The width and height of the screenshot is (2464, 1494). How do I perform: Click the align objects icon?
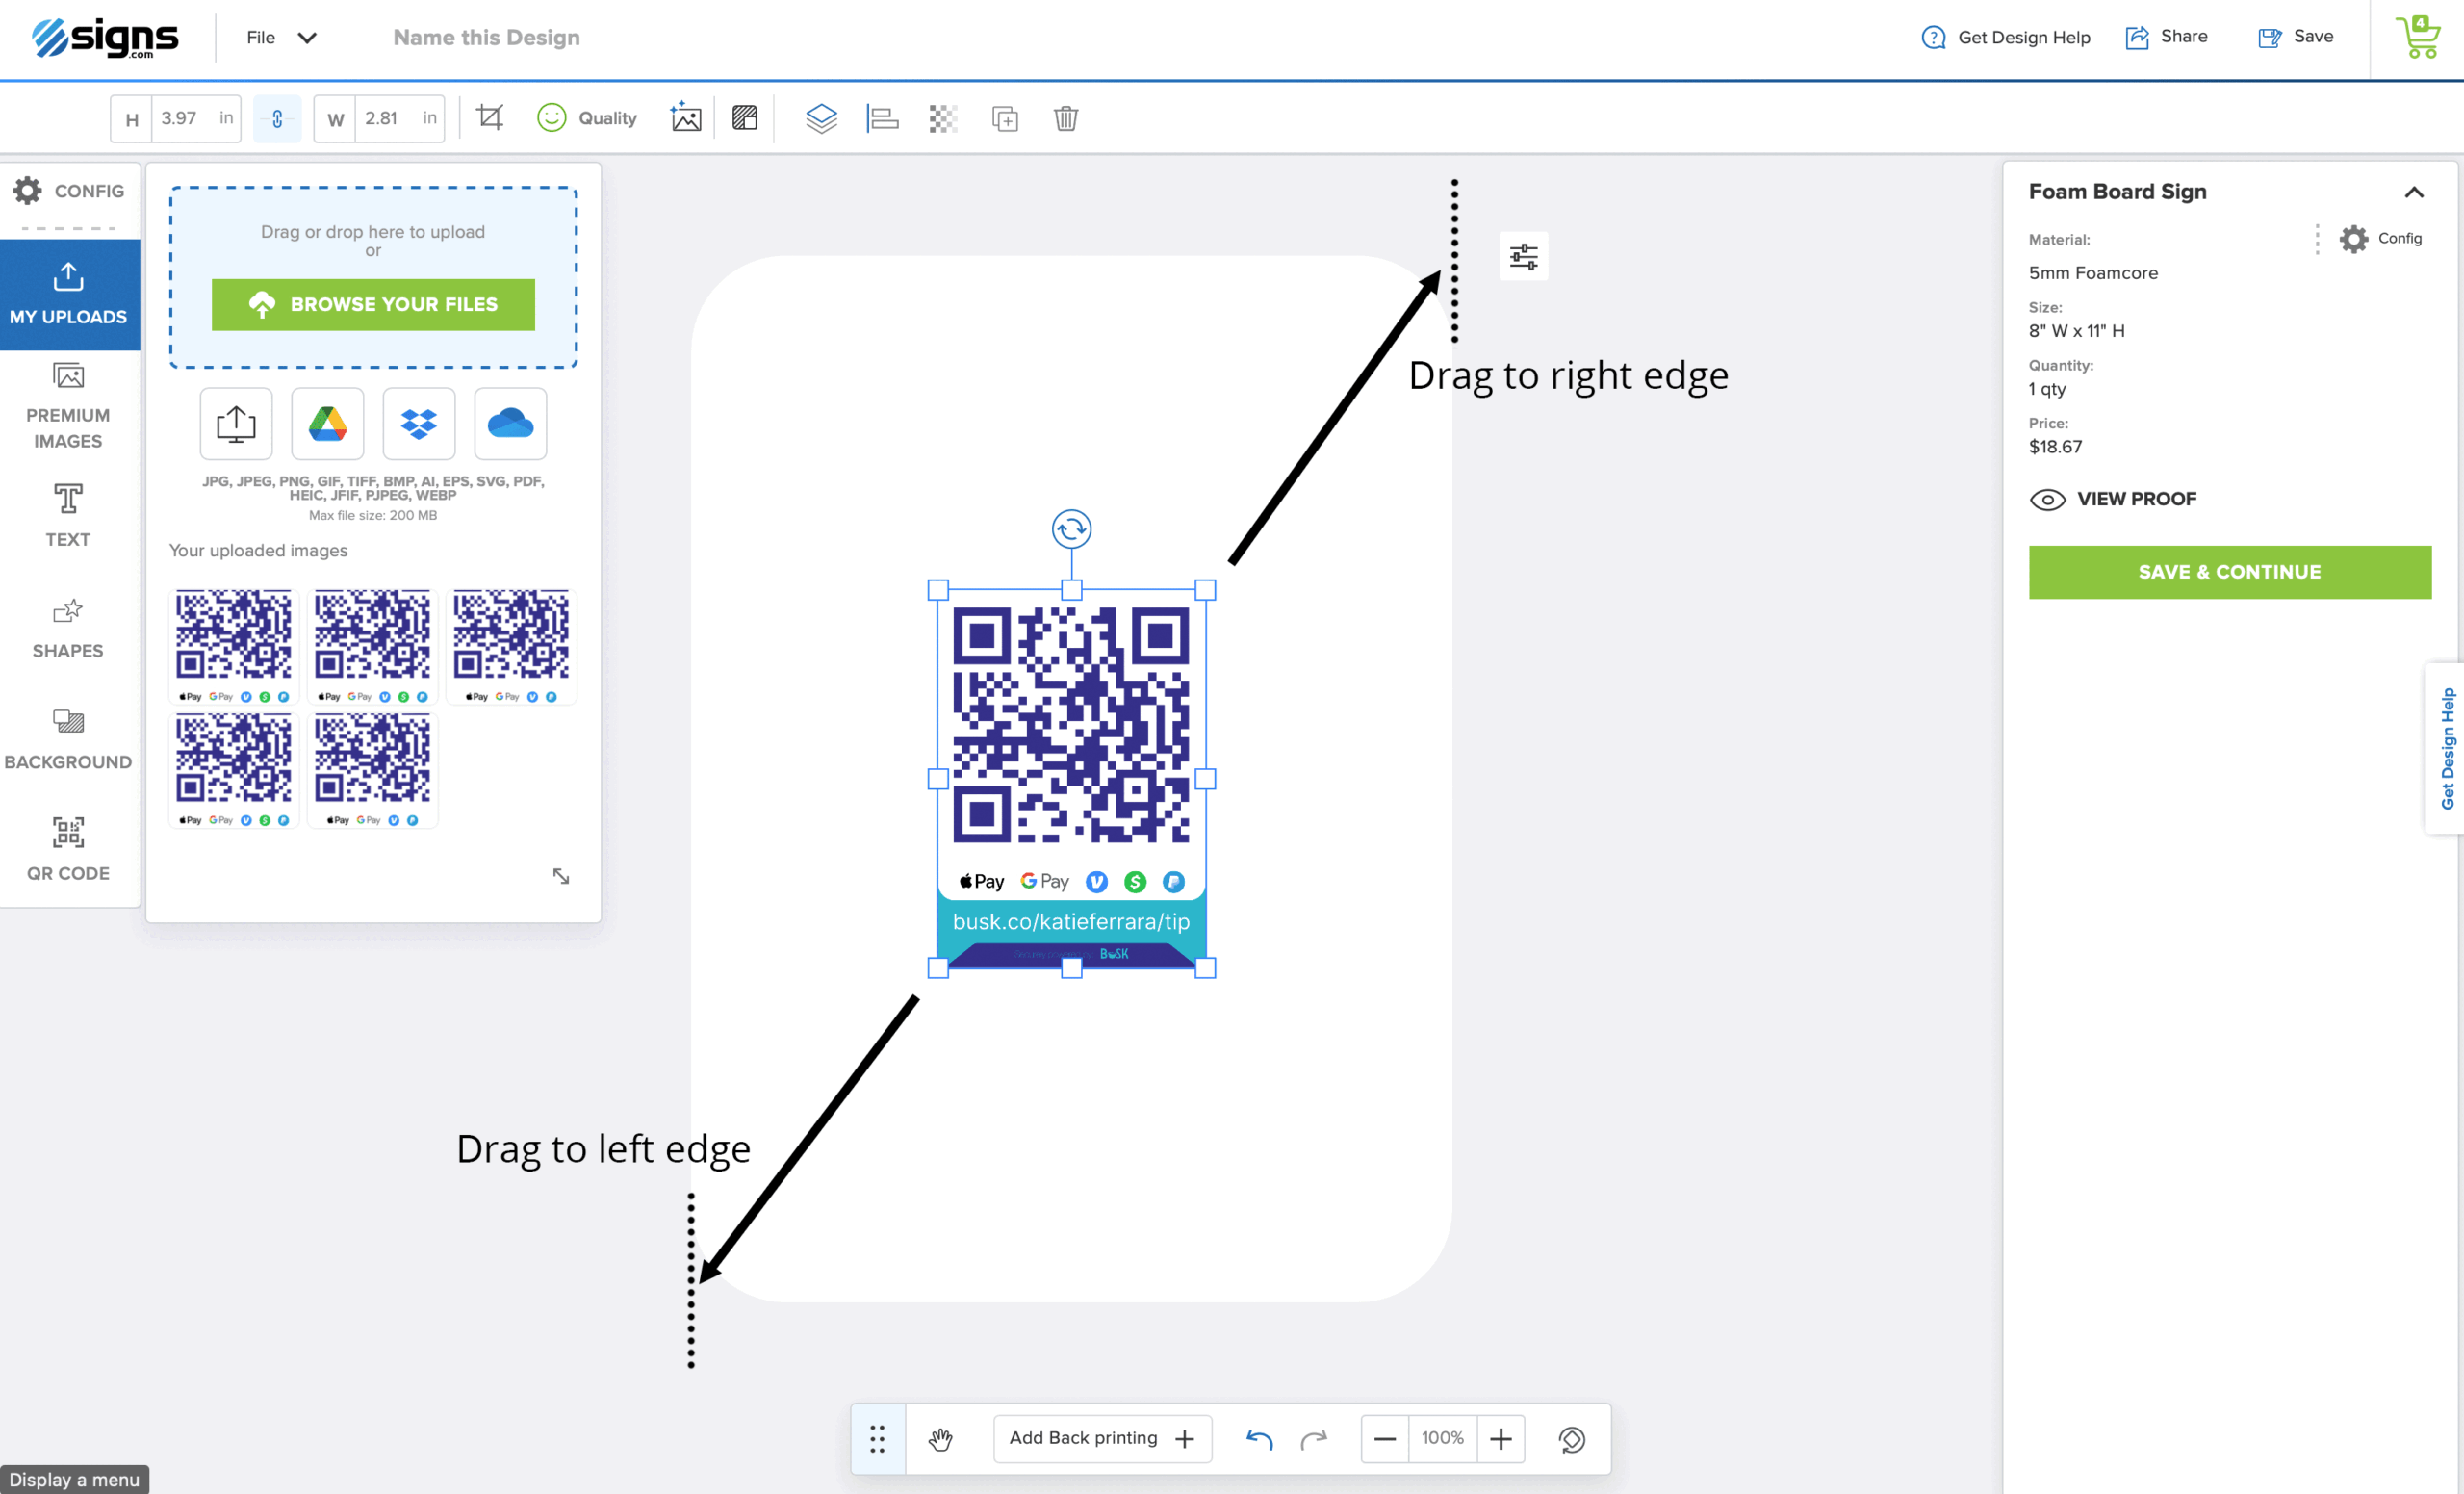pyautogui.click(x=882, y=118)
